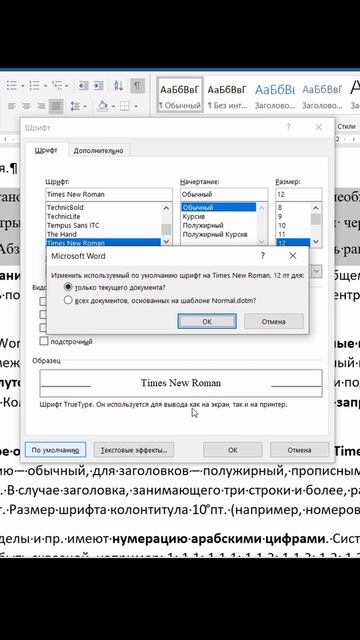
Task: Apply the 'Без инт...' style from gallery
Action: click(227, 95)
